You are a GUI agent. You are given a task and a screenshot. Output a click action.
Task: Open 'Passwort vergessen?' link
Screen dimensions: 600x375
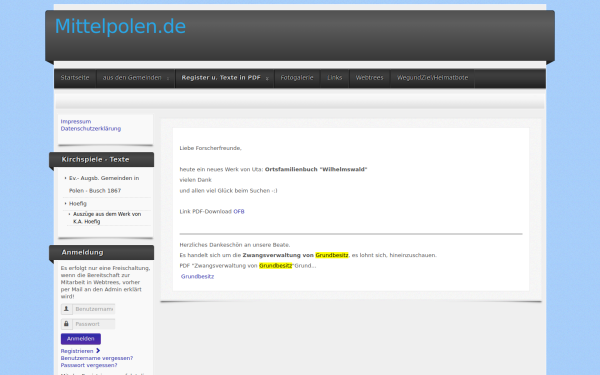point(89,365)
